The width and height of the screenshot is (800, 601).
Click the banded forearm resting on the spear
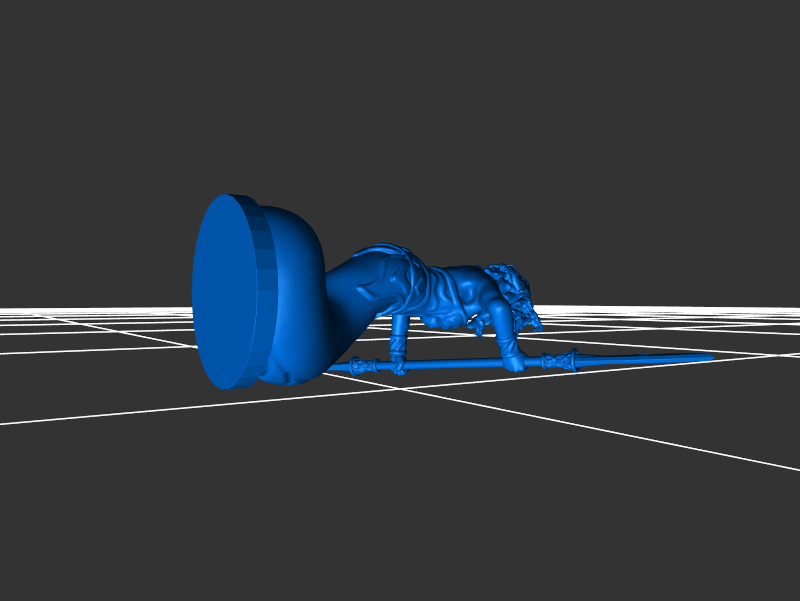coord(399,350)
